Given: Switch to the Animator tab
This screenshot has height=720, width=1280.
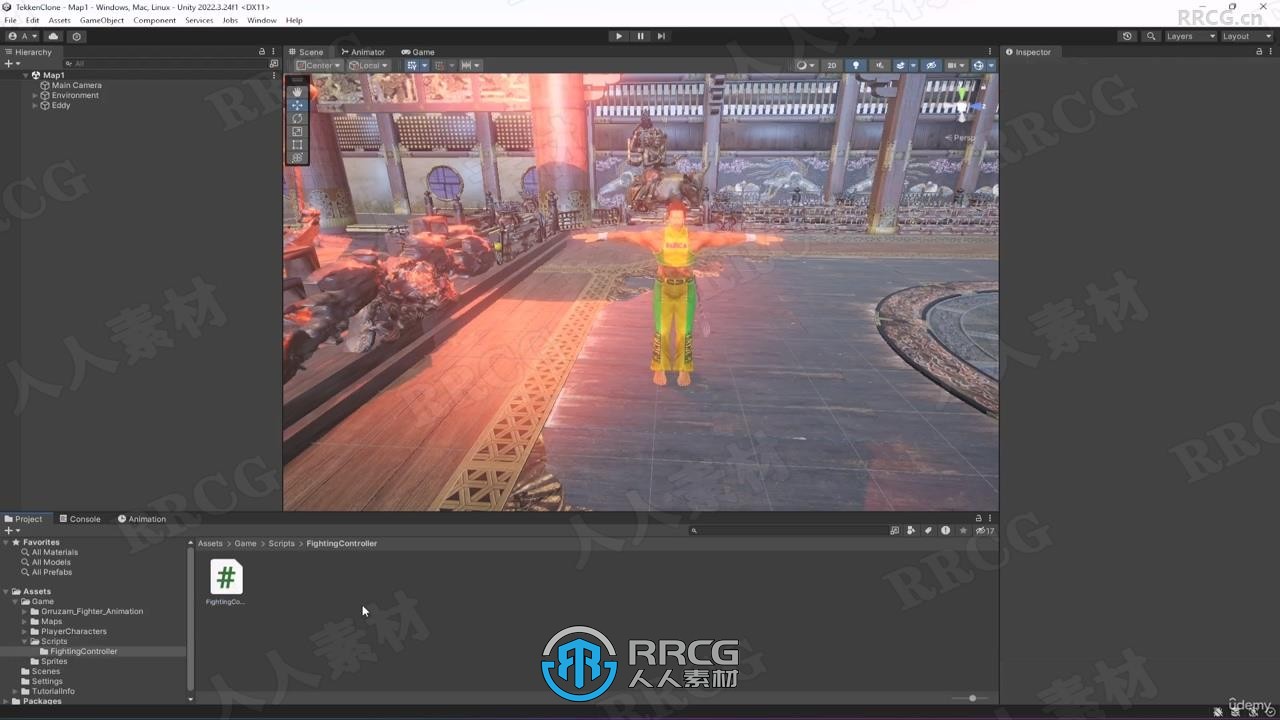Looking at the screenshot, I should click(x=363, y=52).
